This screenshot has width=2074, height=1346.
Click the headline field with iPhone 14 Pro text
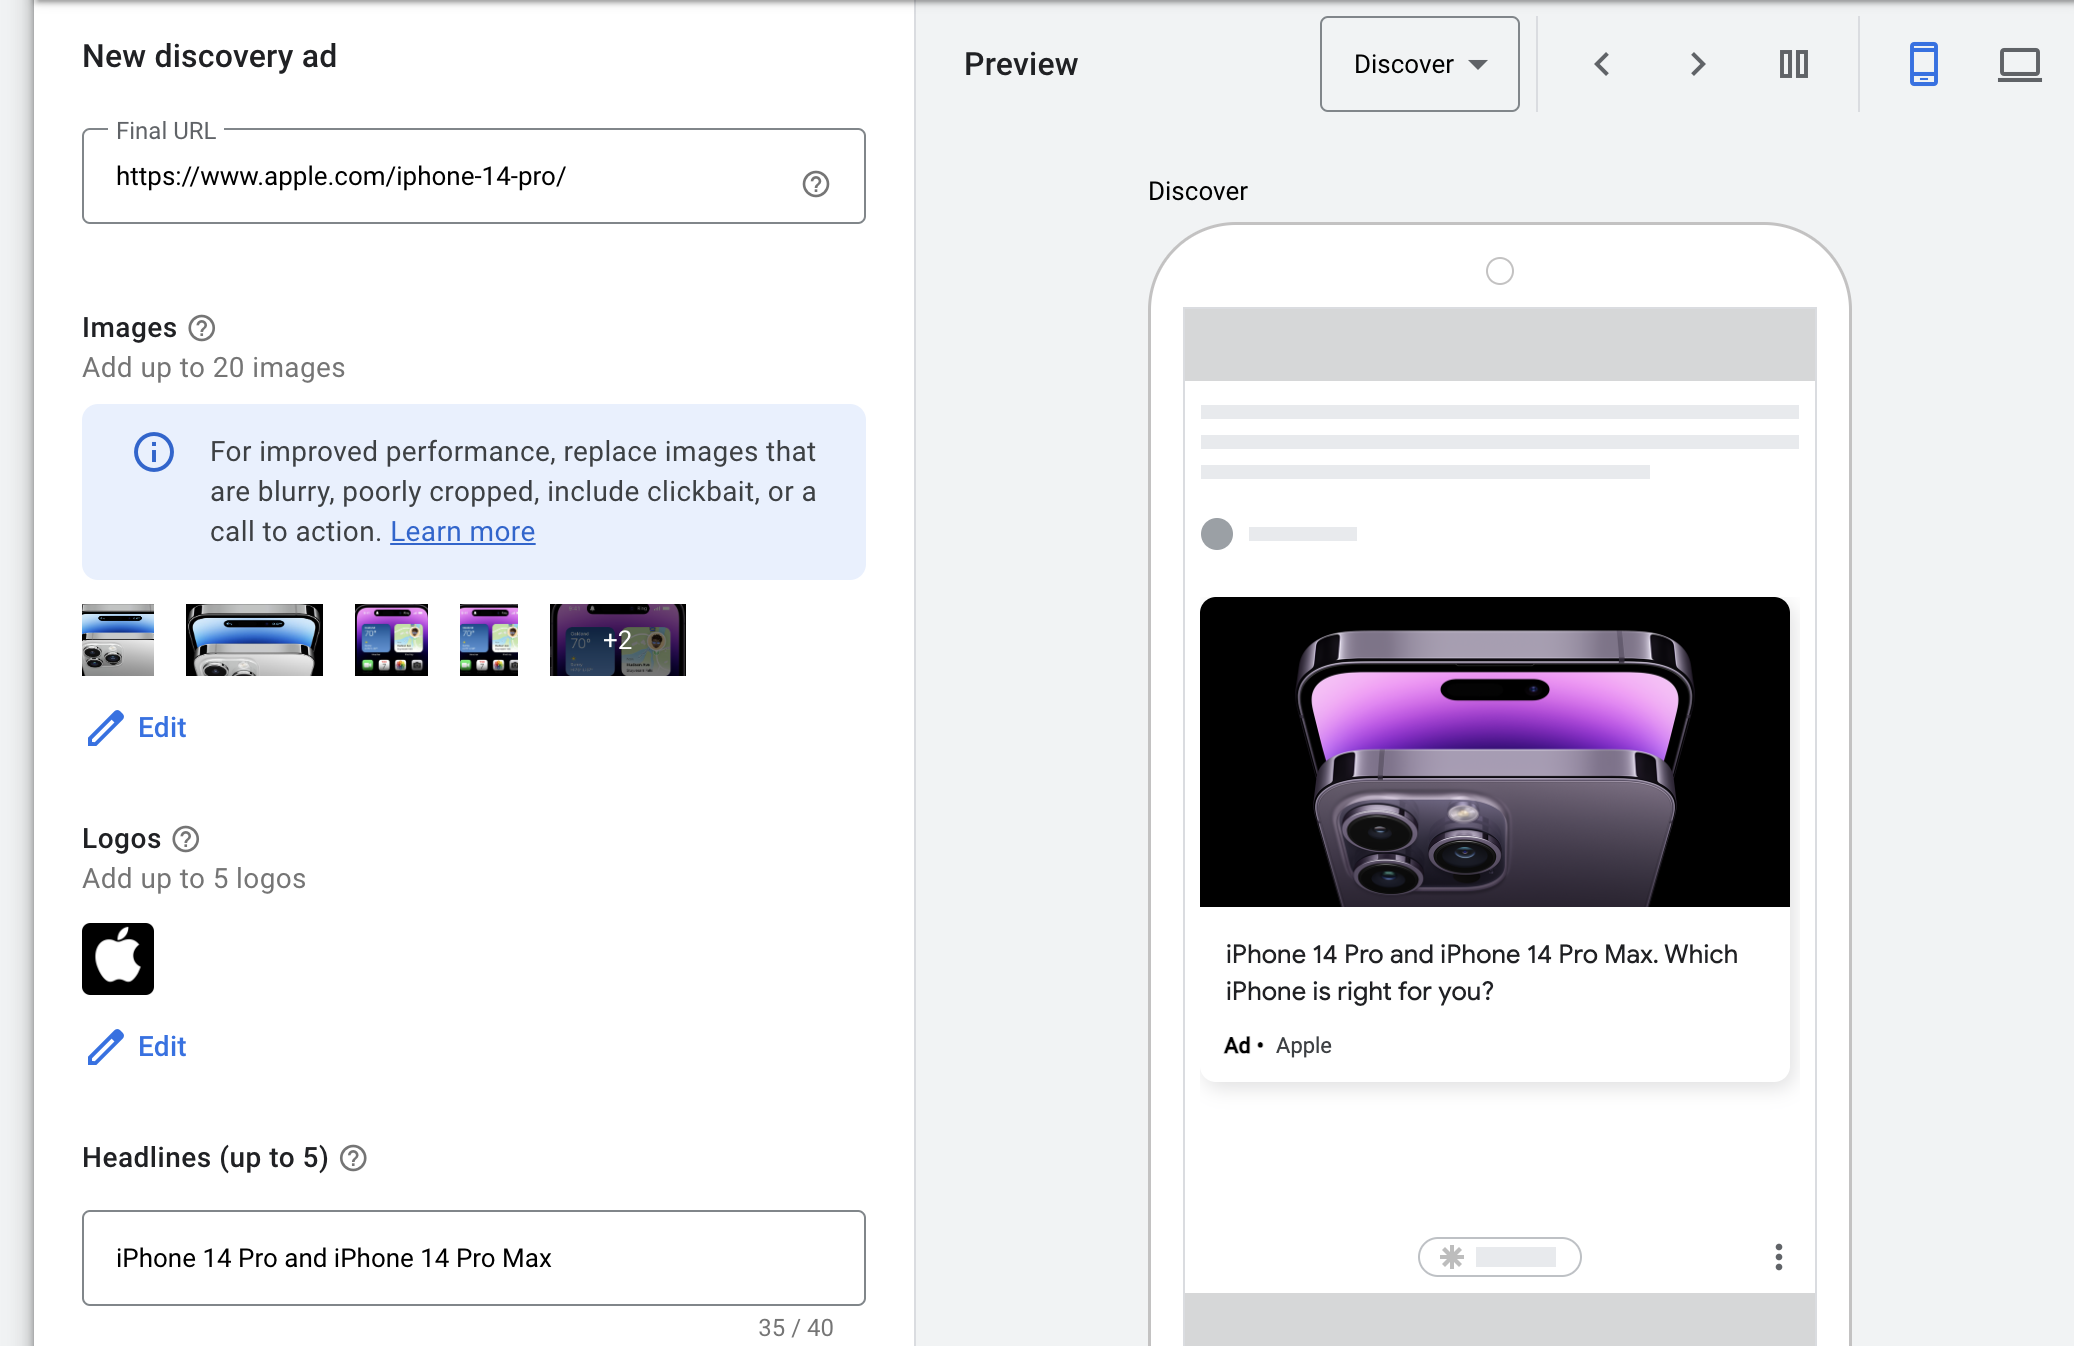(x=474, y=1258)
